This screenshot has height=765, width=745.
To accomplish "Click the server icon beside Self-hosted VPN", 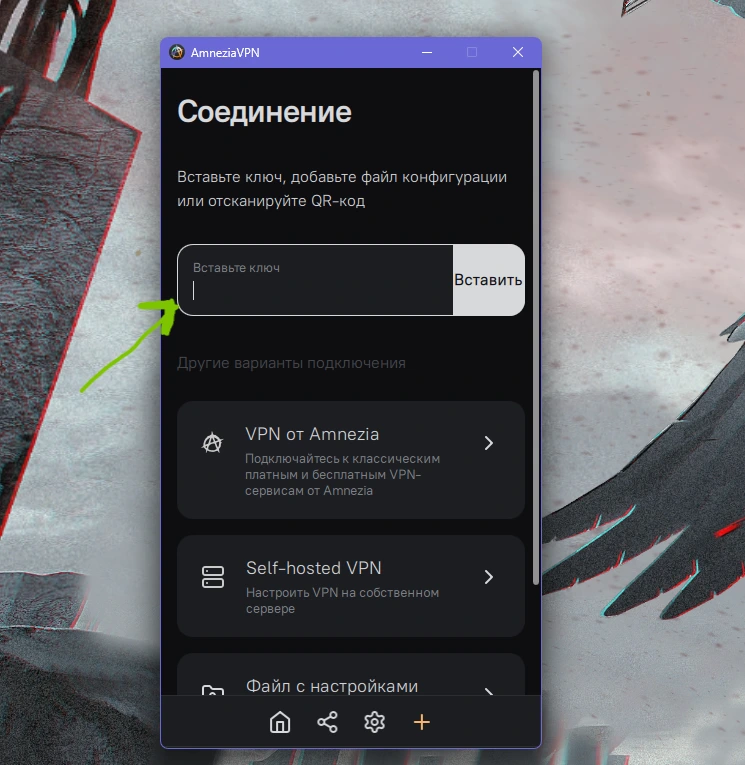I will point(212,577).
